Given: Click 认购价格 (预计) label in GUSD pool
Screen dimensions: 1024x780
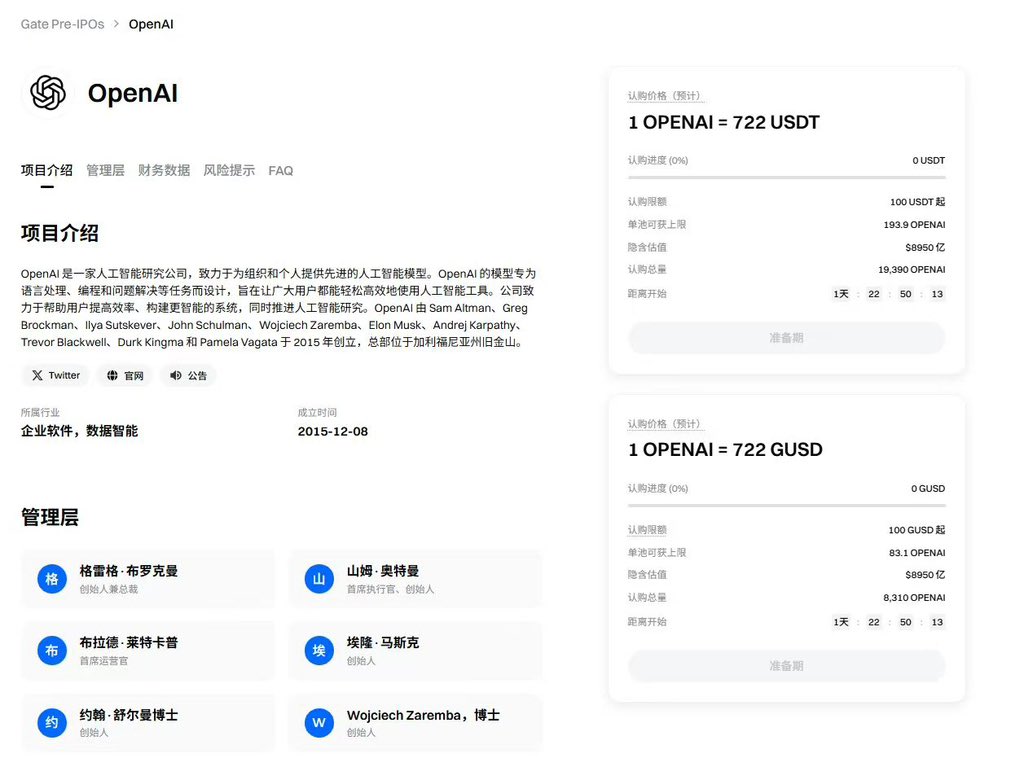Looking at the screenshot, I should pyautogui.click(x=665, y=424).
